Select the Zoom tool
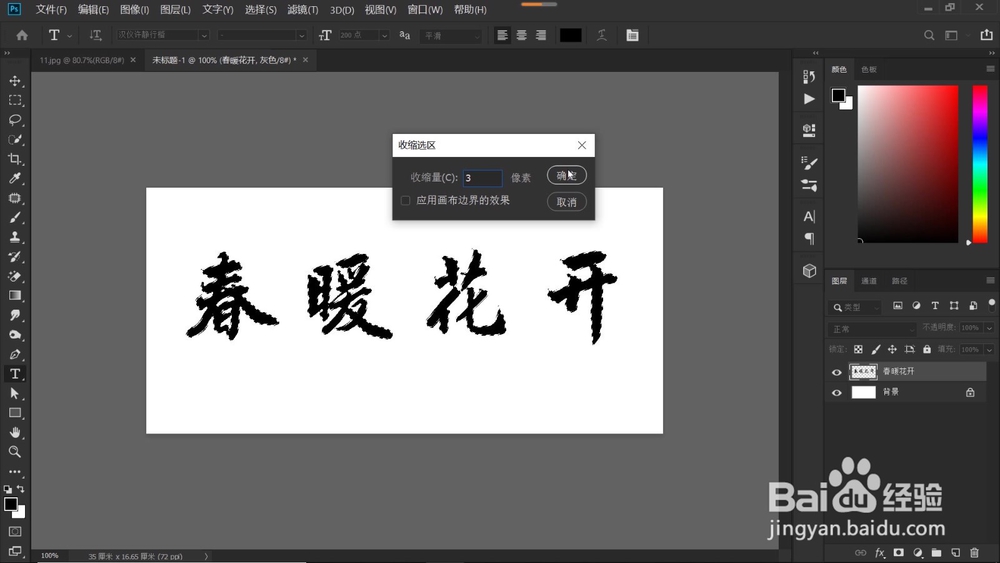 click(15, 451)
